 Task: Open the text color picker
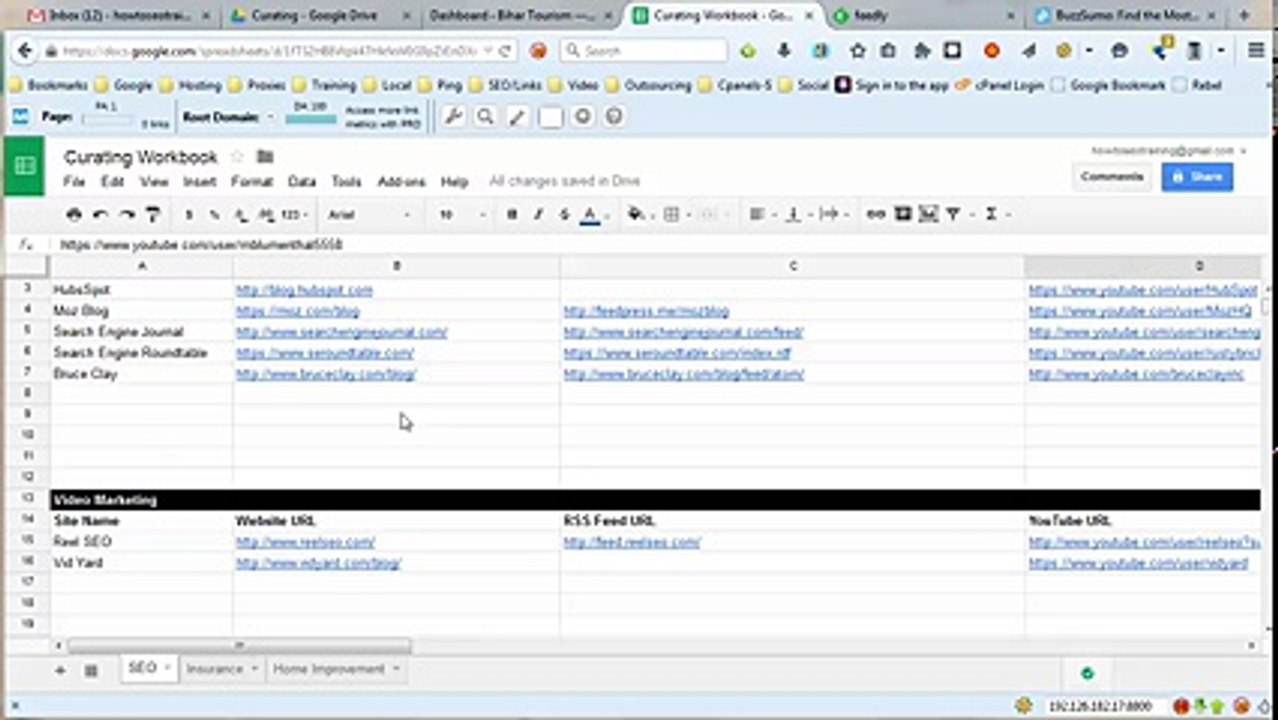(x=590, y=214)
